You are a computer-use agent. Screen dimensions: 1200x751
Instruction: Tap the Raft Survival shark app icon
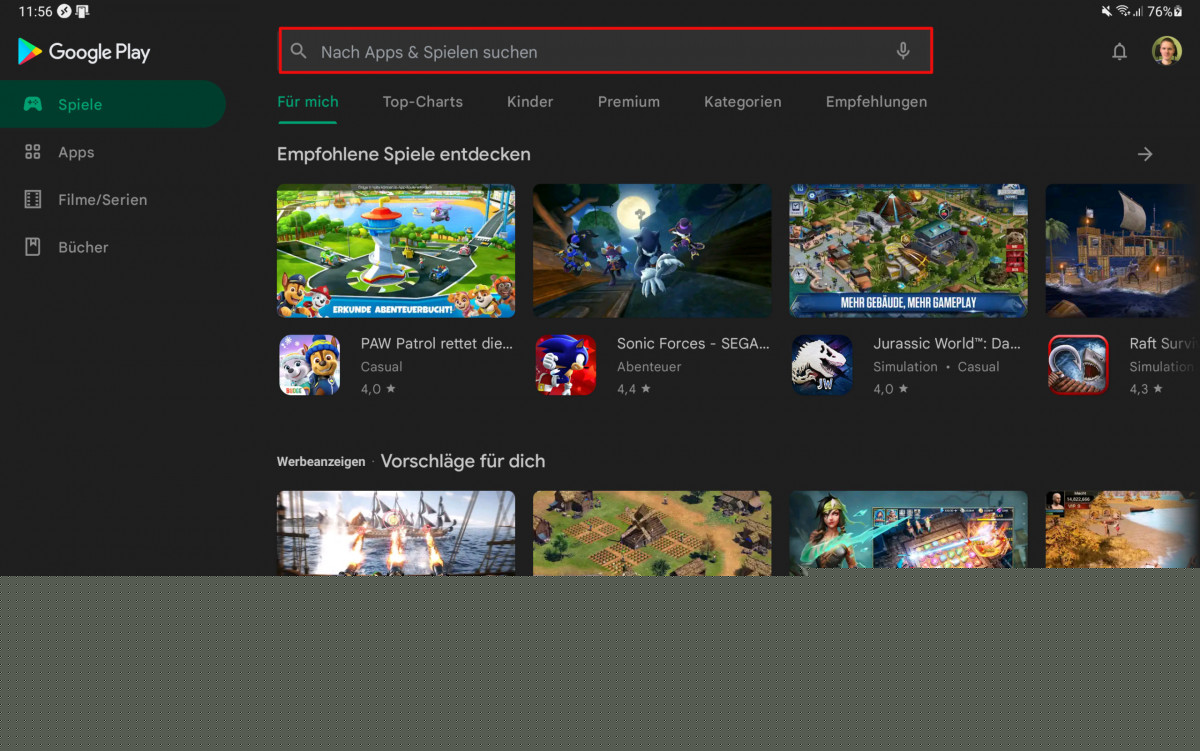[1078, 365]
